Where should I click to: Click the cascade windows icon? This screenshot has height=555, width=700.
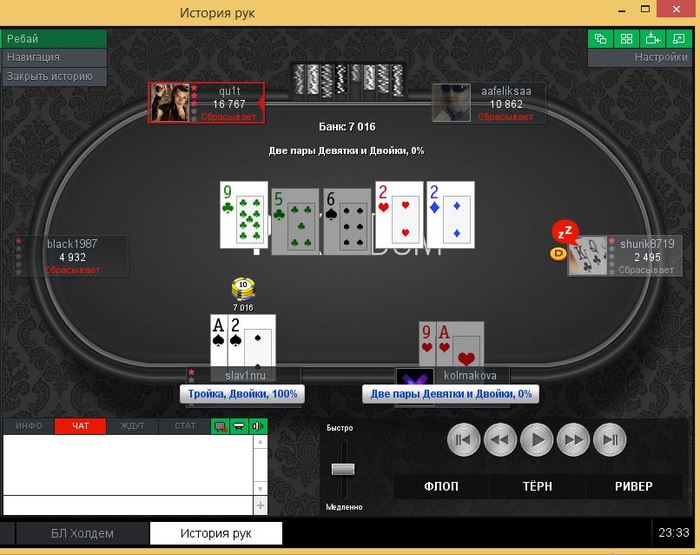point(600,39)
